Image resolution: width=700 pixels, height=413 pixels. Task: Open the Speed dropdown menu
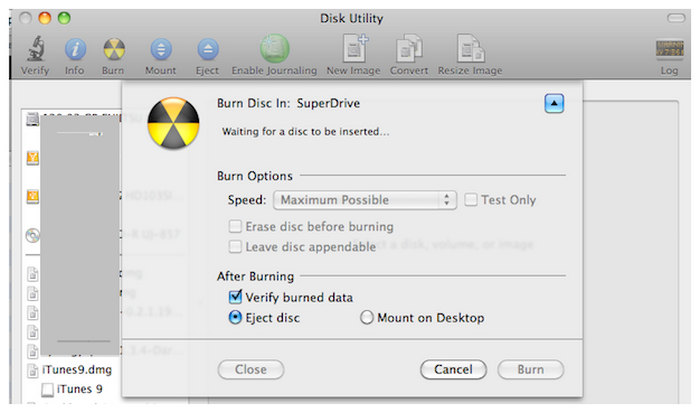(365, 200)
